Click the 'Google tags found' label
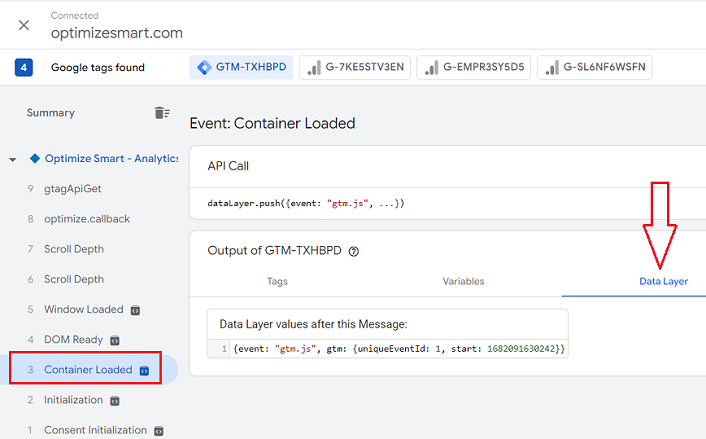Screen dimensions: 706x439 (98, 68)
